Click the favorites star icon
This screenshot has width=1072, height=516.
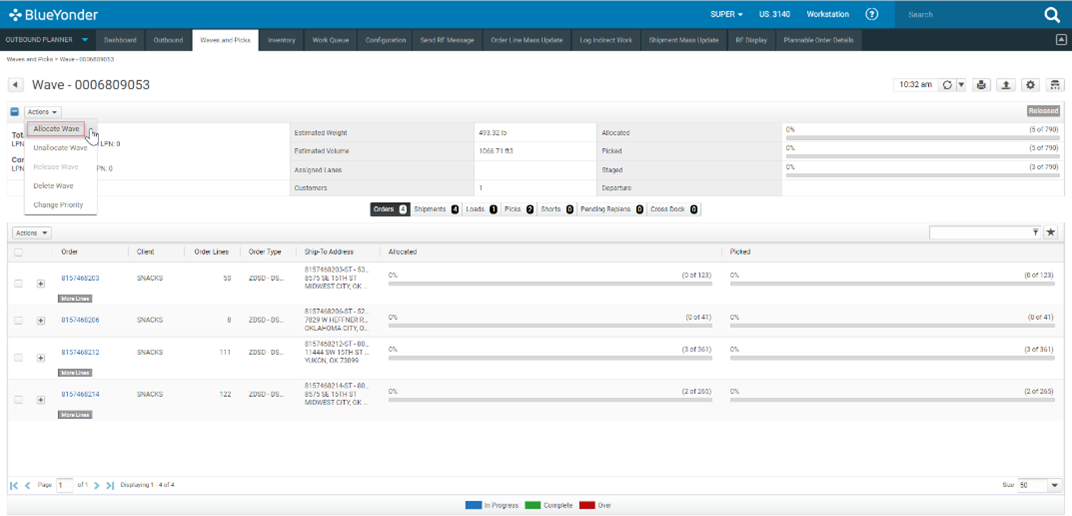[x=1051, y=233]
